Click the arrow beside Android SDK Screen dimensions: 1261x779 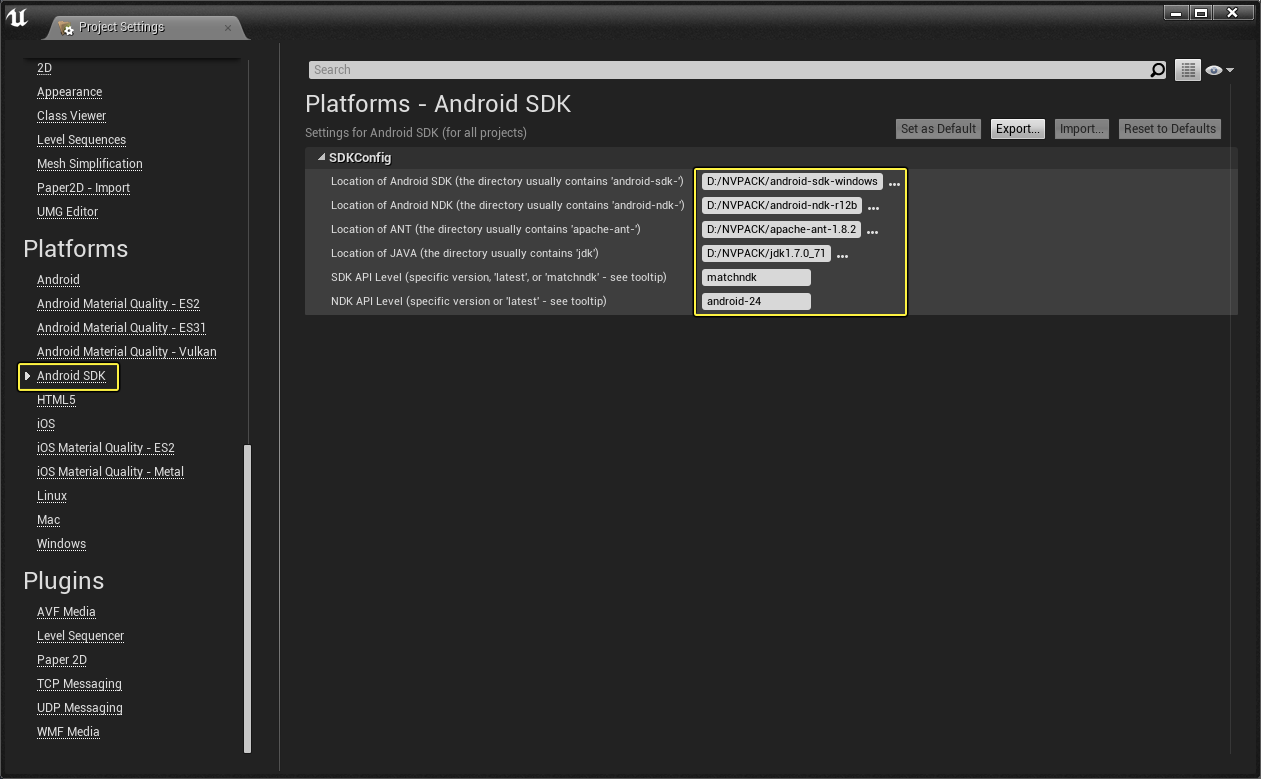point(28,376)
